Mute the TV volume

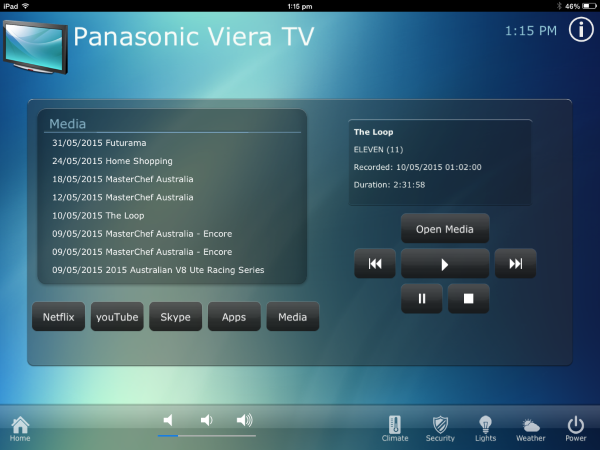pyautogui.click(x=169, y=420)
